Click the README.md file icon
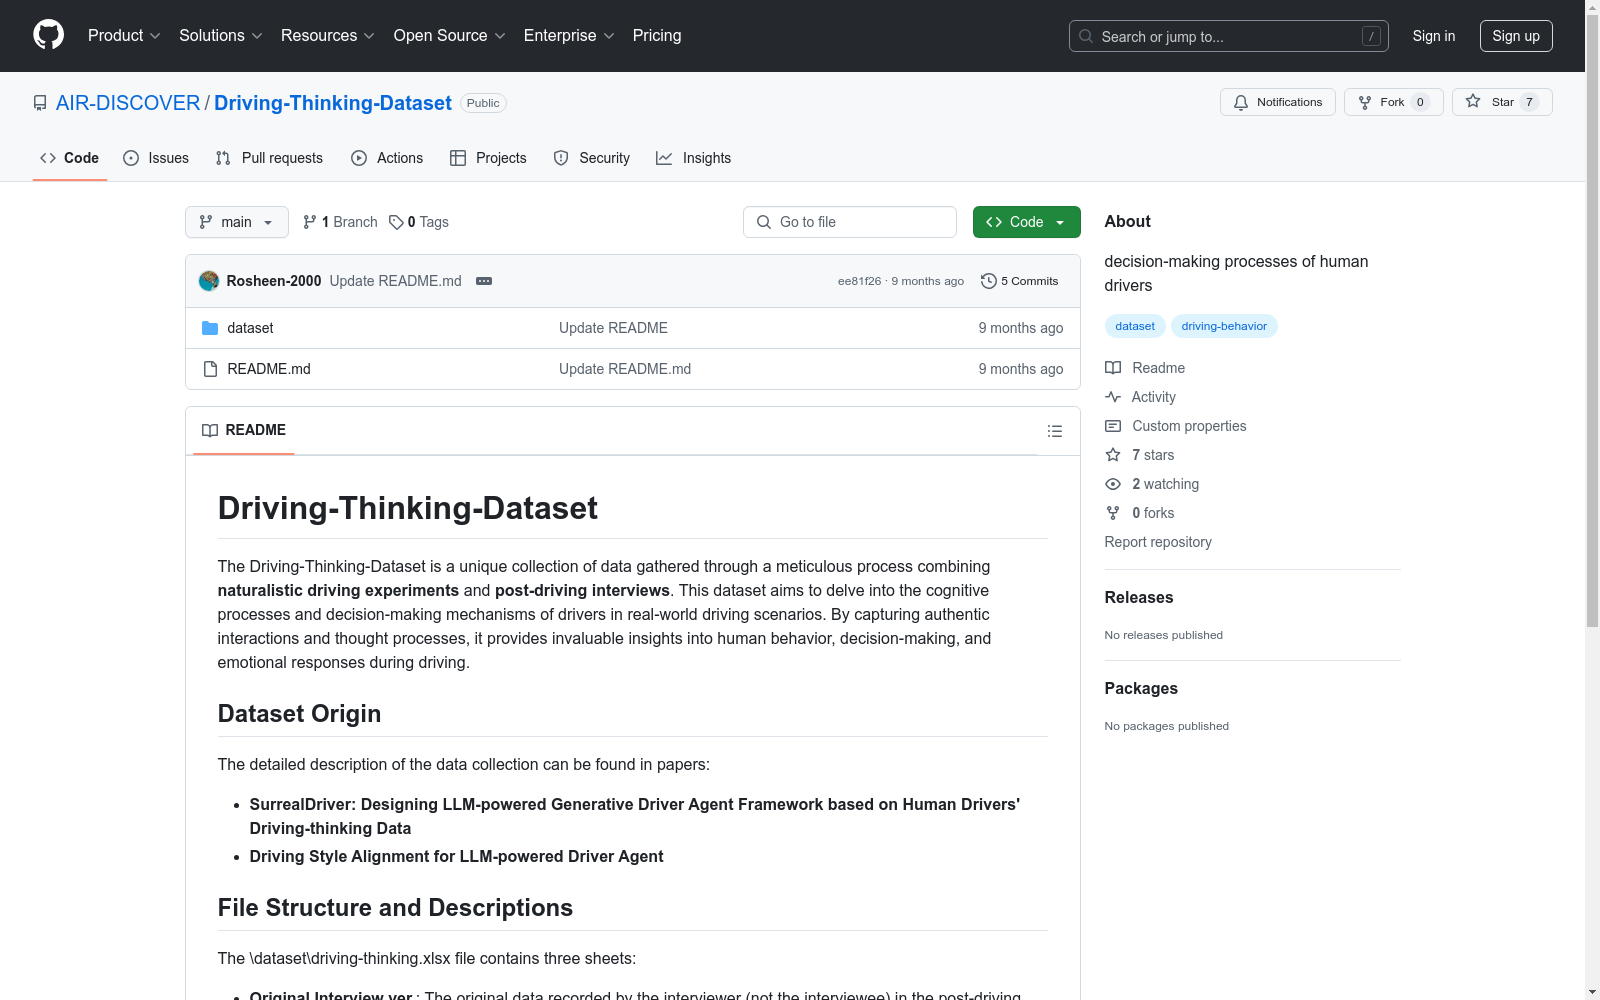The width and height of the screenshot is (1600, 1000). [210, 369]
